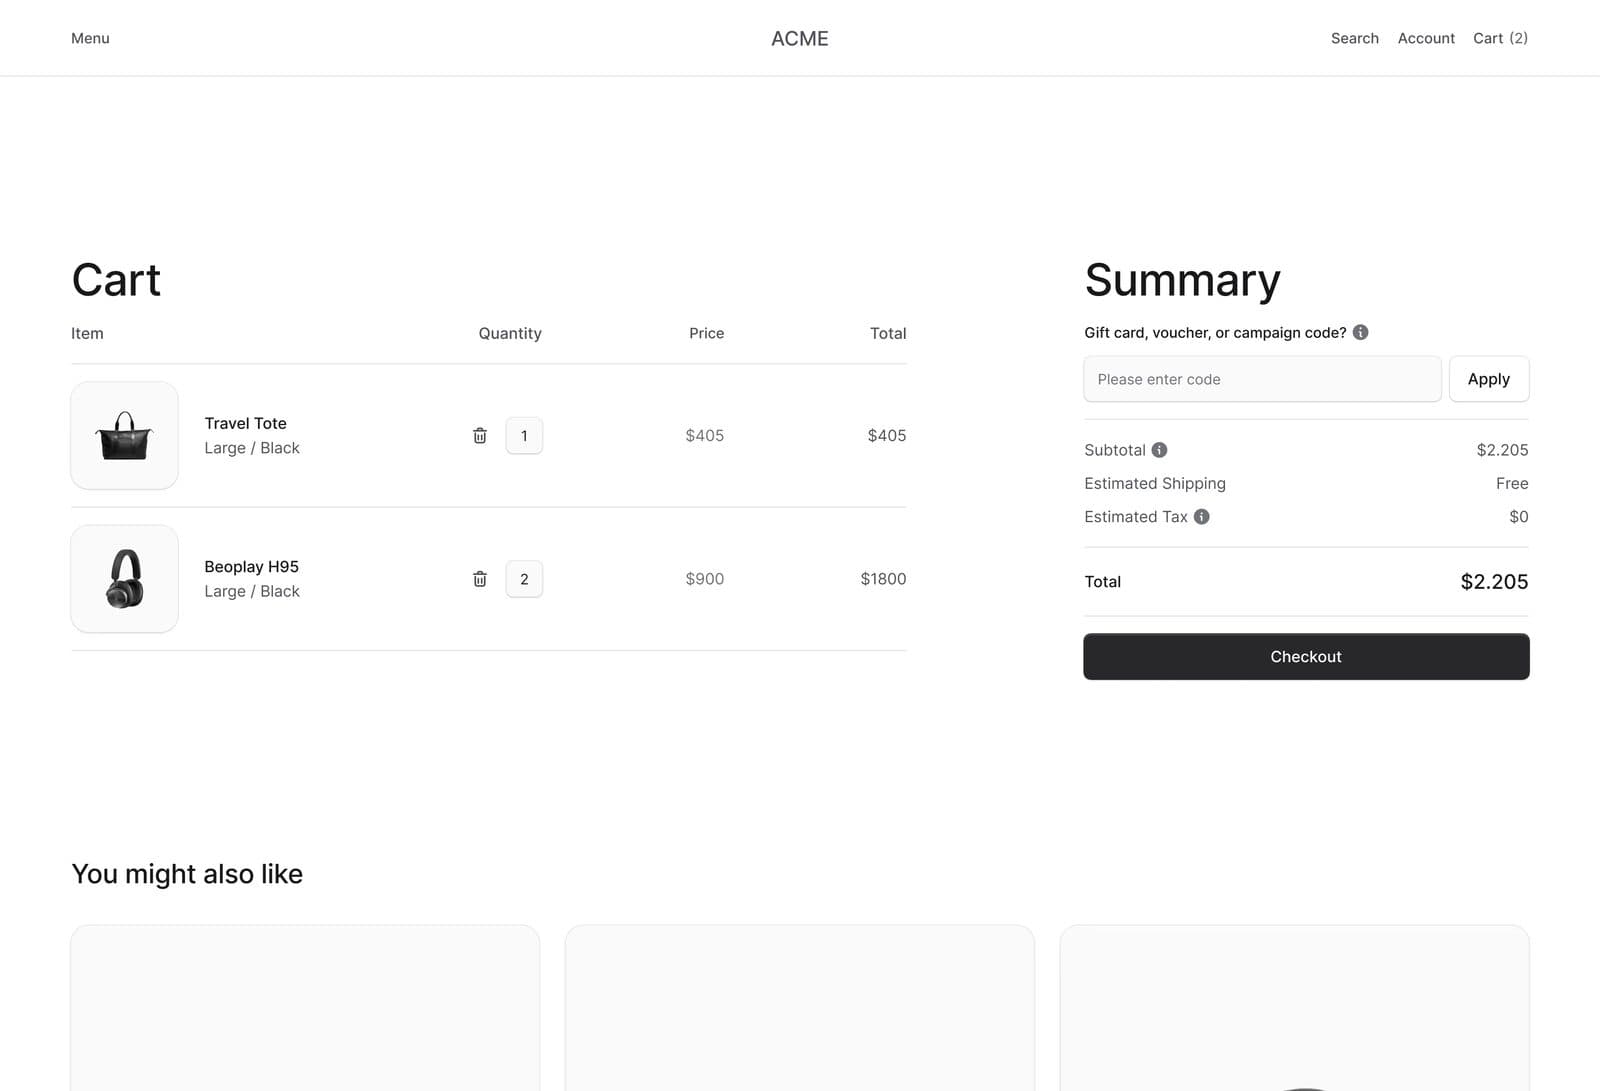Image resolution: width=1600 pixels, height=1091 pixels.
Task: Click the Quantity column header
Action: click(x=510, y=333)
